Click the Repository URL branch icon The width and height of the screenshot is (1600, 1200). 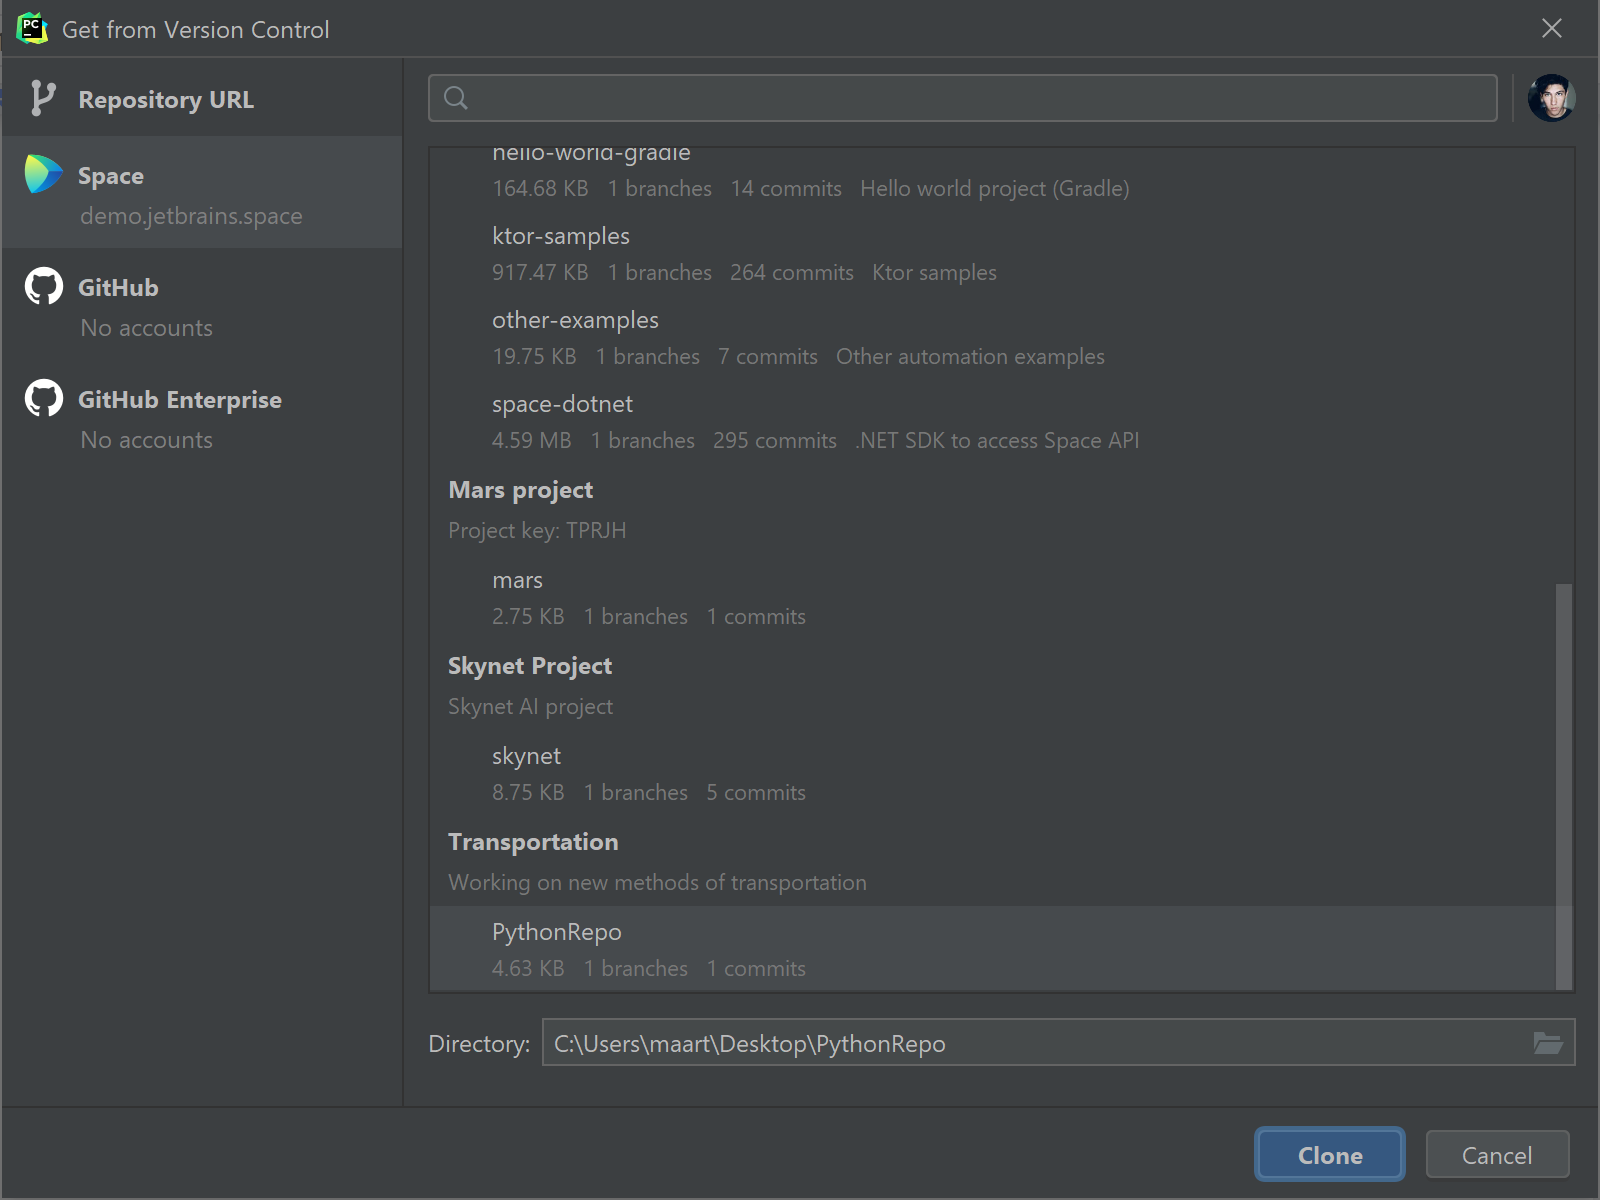point(42,99)
